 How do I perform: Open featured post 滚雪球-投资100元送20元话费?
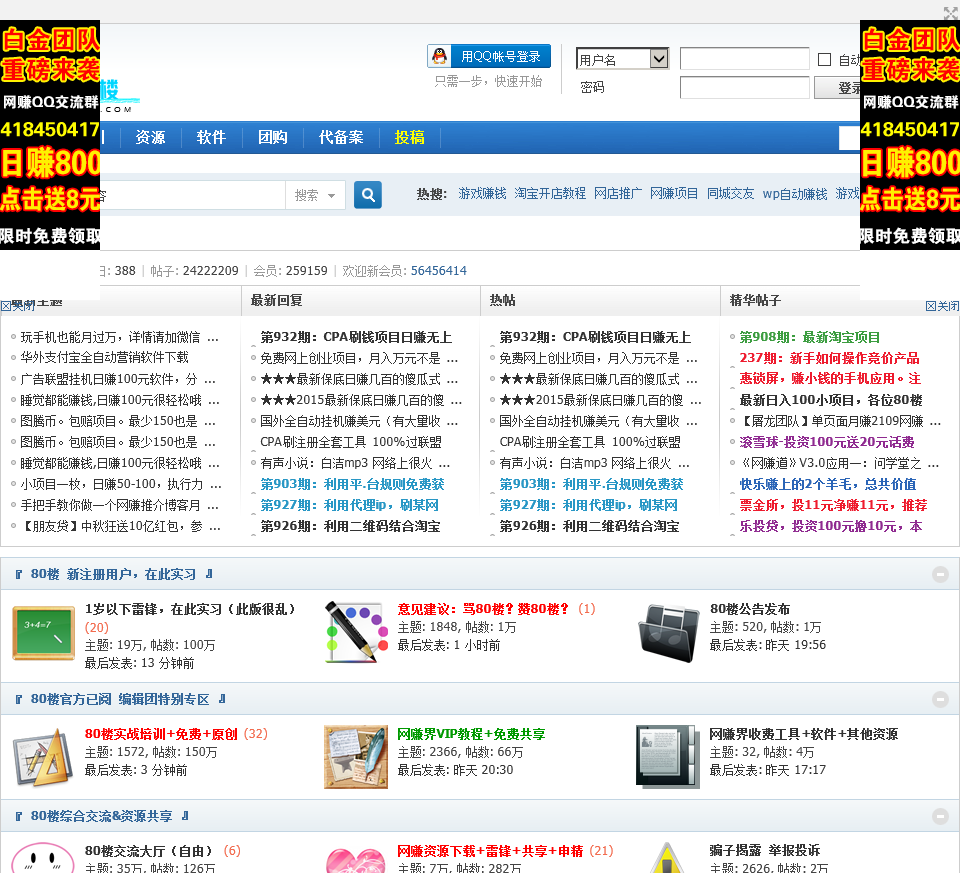(x=827, y=442)
